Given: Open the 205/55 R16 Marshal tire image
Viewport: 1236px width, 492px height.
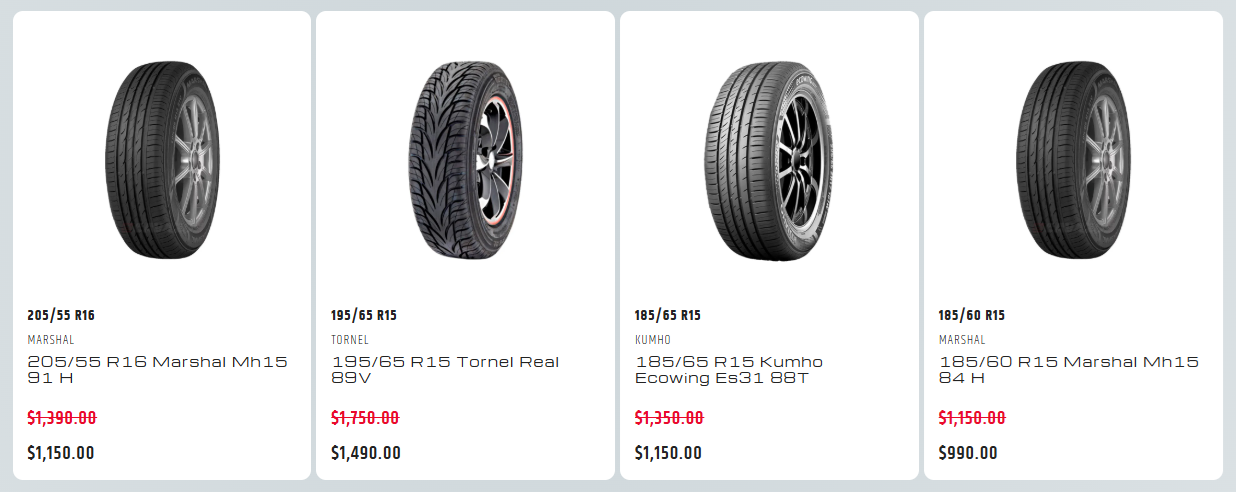Looking at the screenshot, I should click(x=161, y=160).
